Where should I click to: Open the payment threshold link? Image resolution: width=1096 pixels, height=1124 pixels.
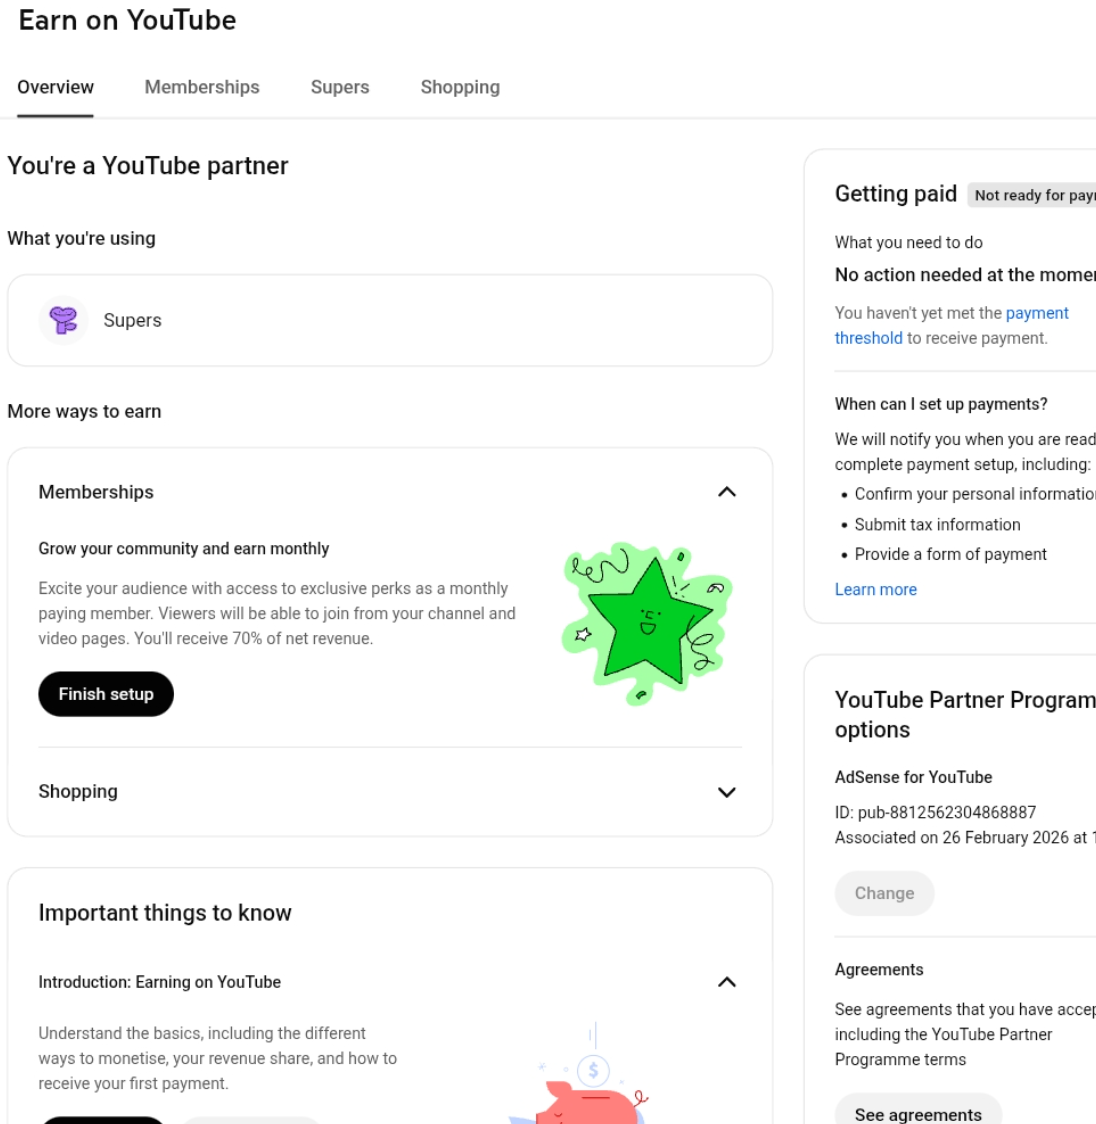point(1037,314)
